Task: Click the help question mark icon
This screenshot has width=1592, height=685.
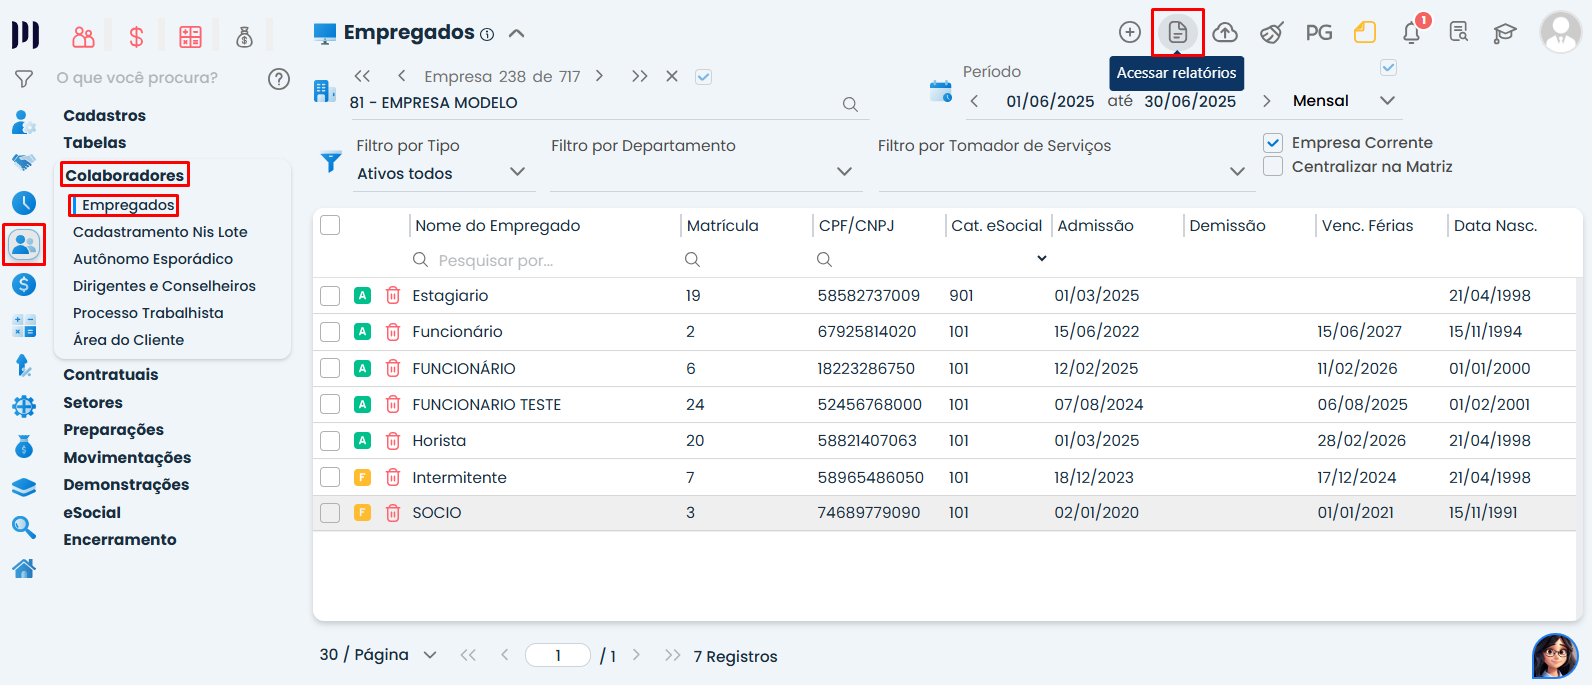Action: [x=279, y=79]
